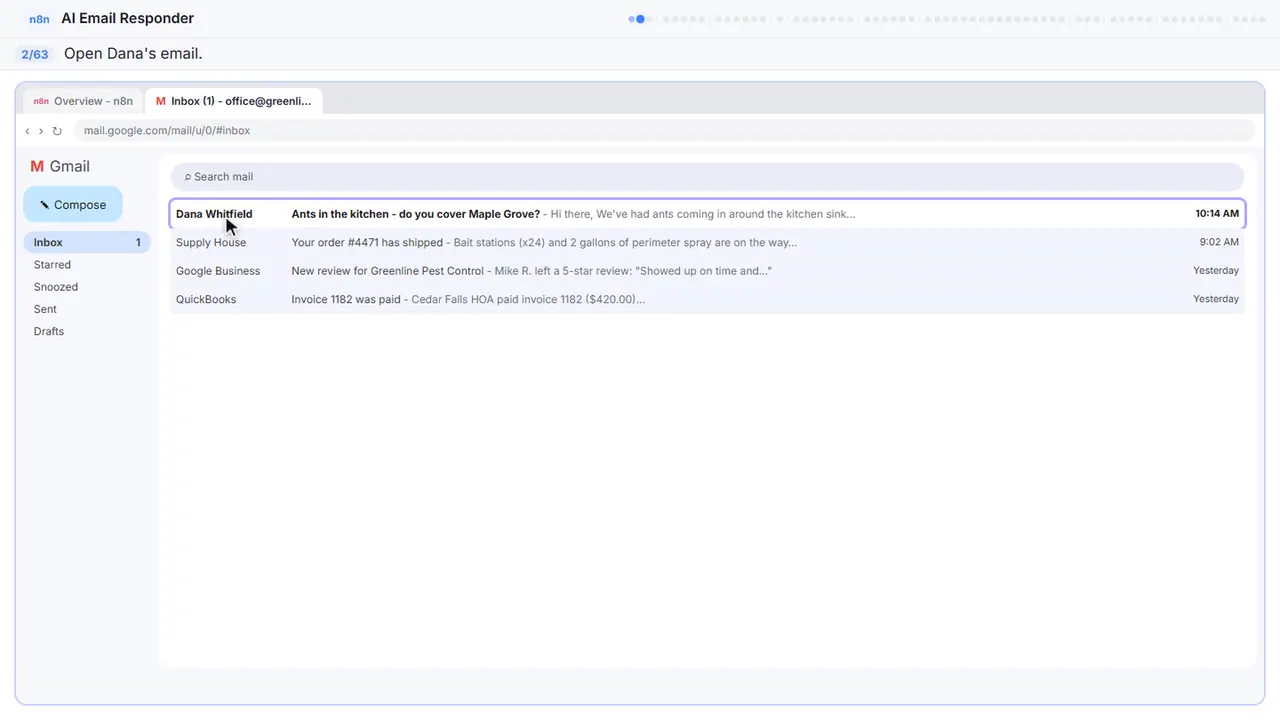This screenshot has height=720, width=1280.
Task: Show Starred messages
Action: (x=52, y=265)
